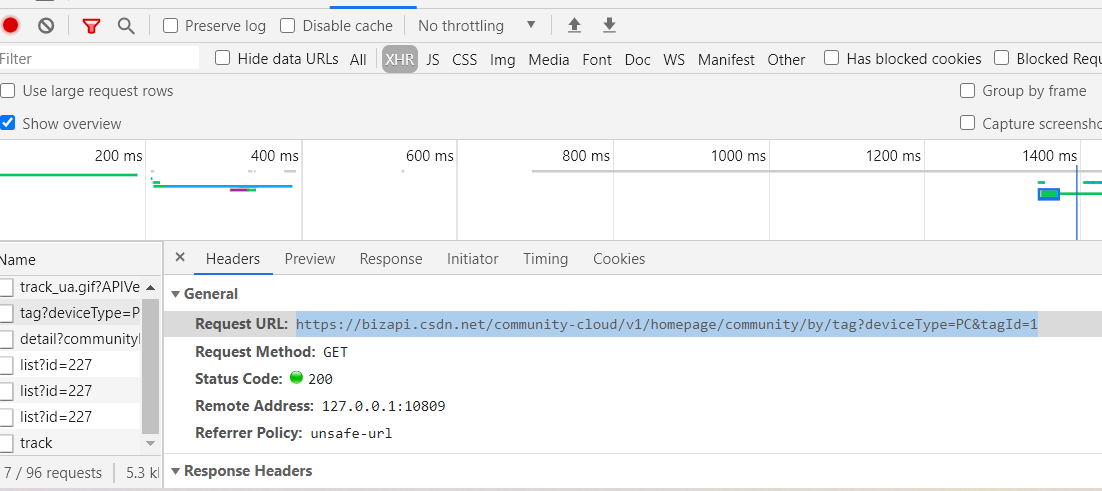This screenshot has height=491, width=1102.
Task: Filter requests by Doc
Action: 637,60
